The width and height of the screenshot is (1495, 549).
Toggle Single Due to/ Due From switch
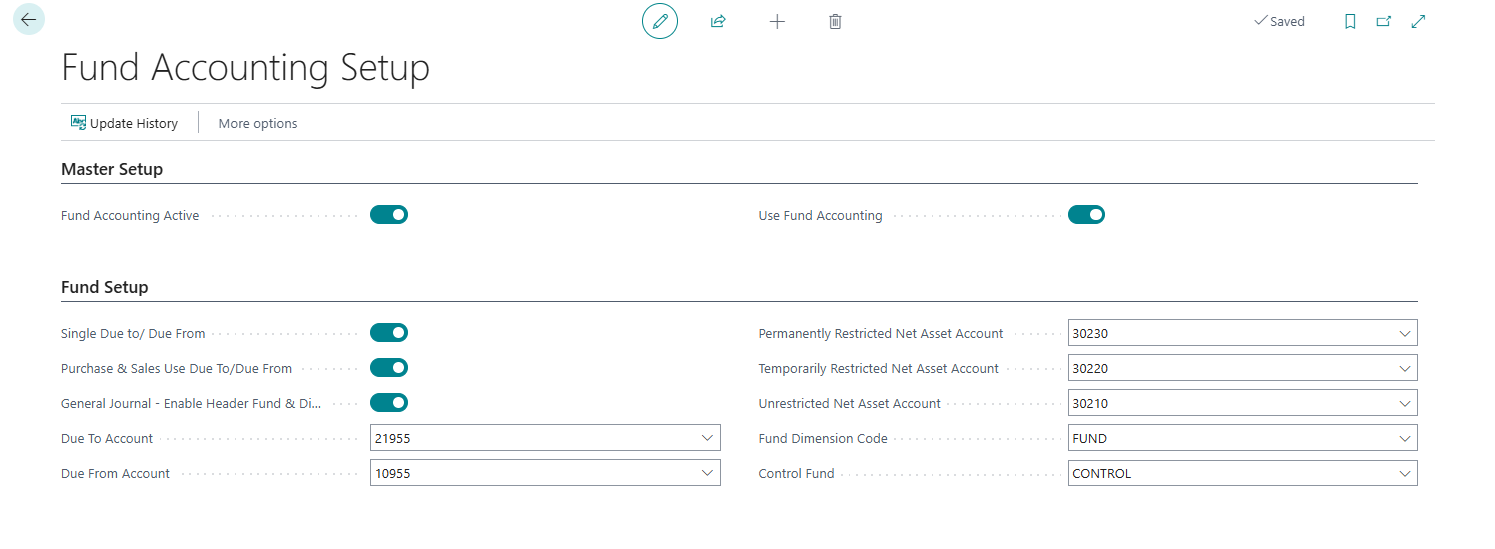click(x=389, y=333)
